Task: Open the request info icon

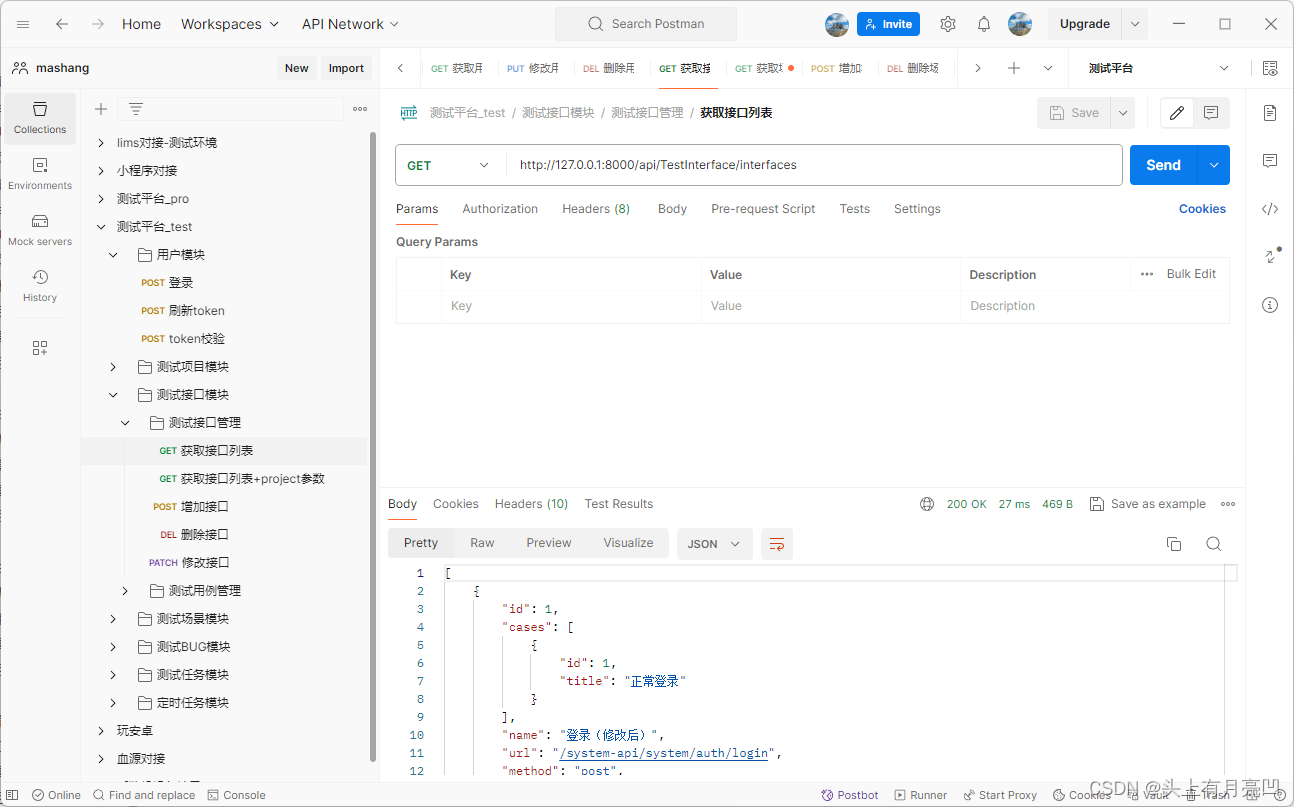Action: [1270, 305]
